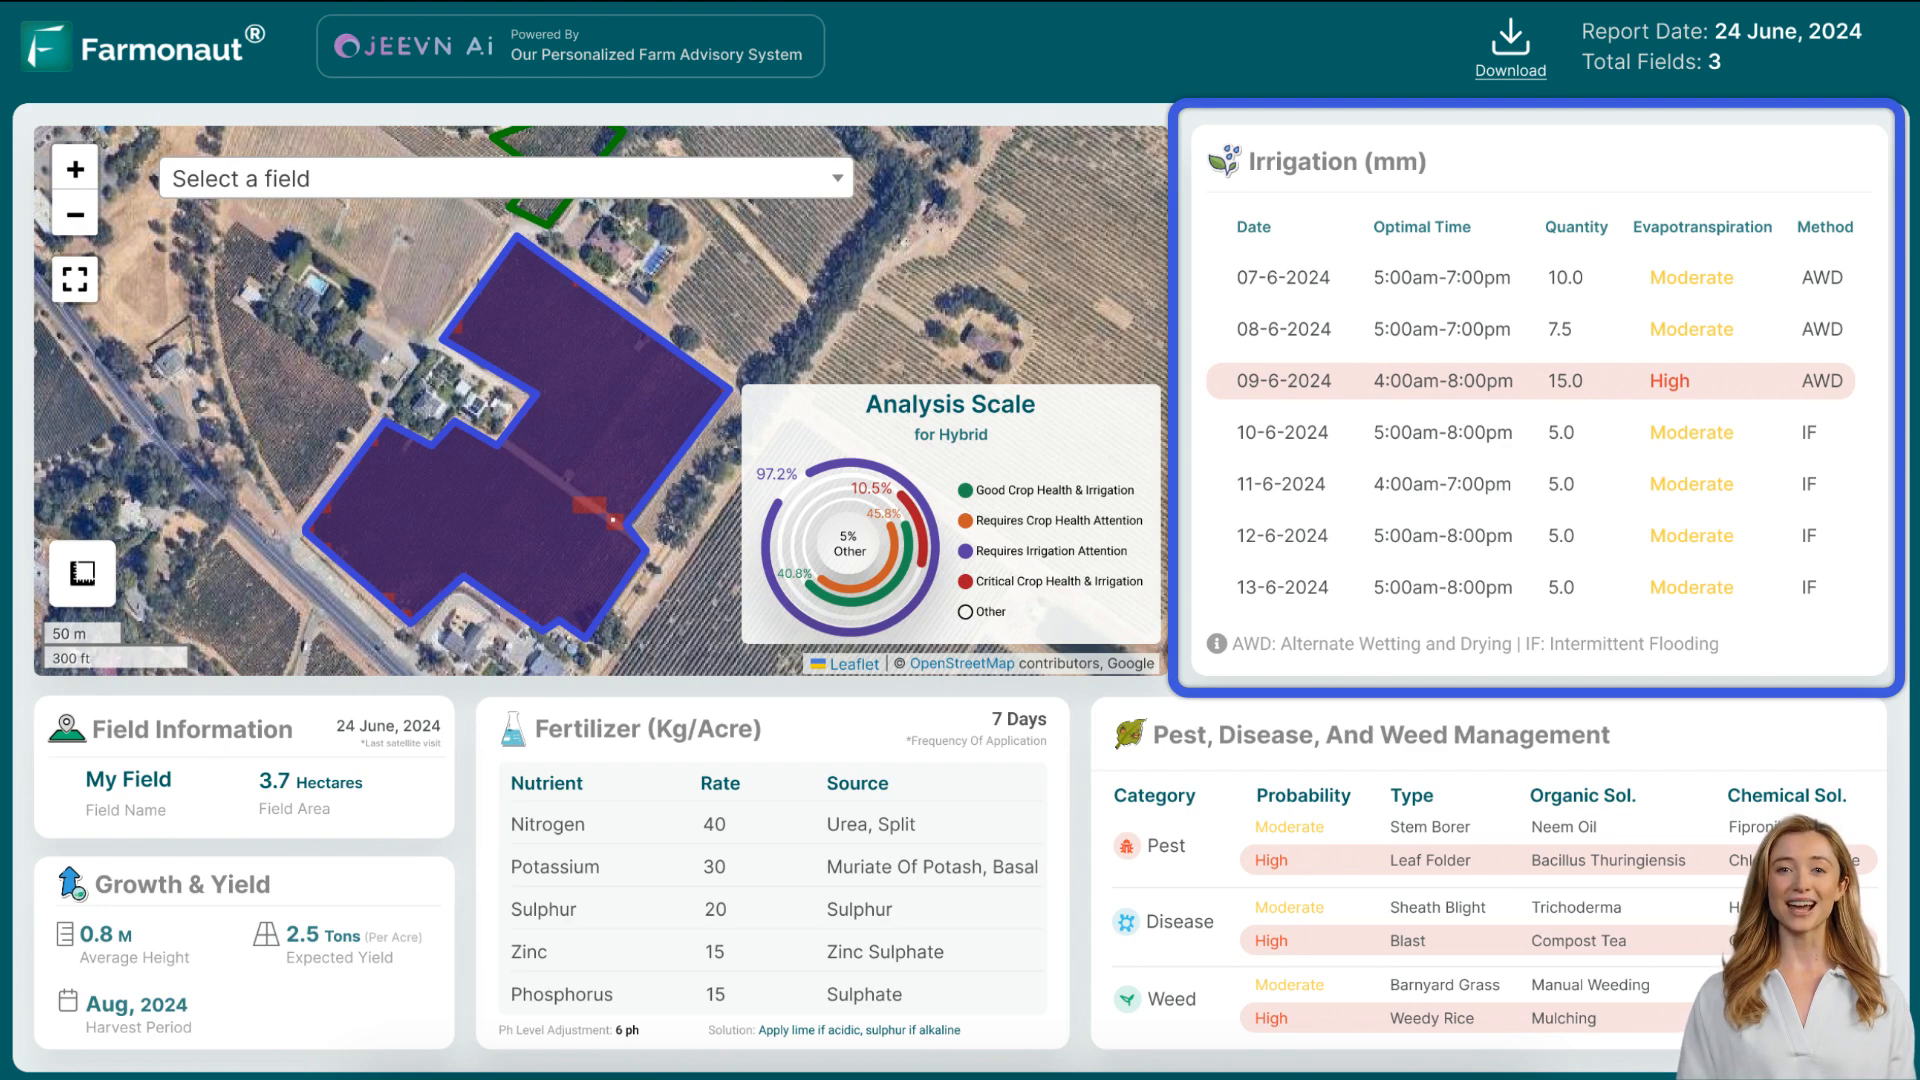
Task: Click the OpenStreetMap attribution link
Action: 961,663
